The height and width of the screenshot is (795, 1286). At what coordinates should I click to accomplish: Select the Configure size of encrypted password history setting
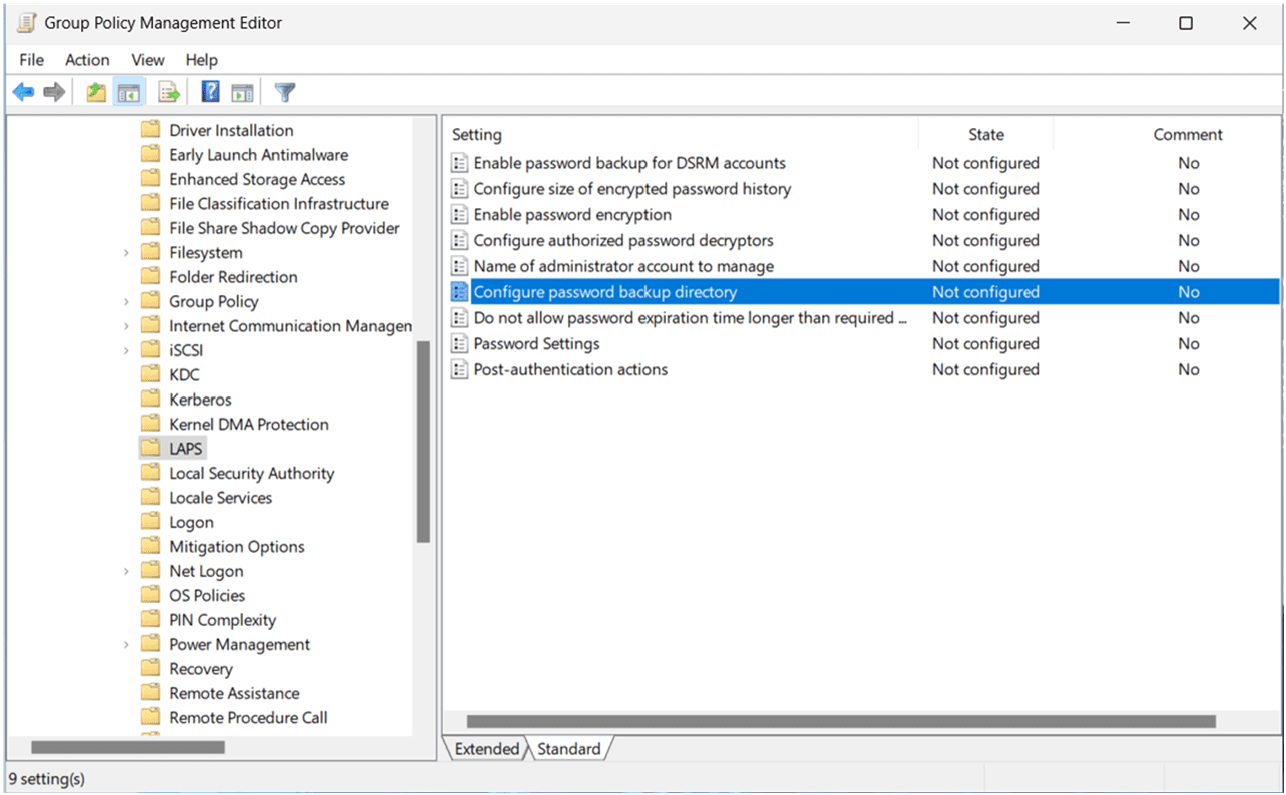click(632, 188)
